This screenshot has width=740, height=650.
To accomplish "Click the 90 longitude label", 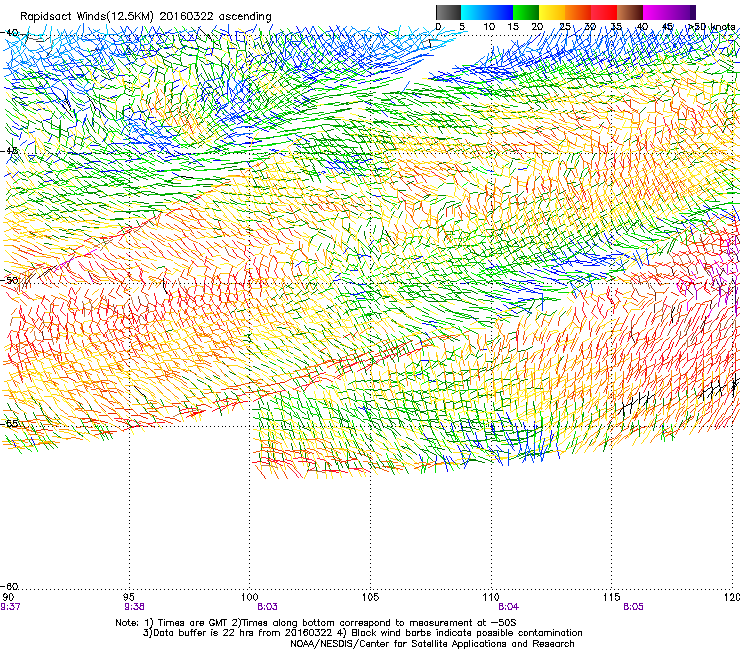I will (8, 597).
